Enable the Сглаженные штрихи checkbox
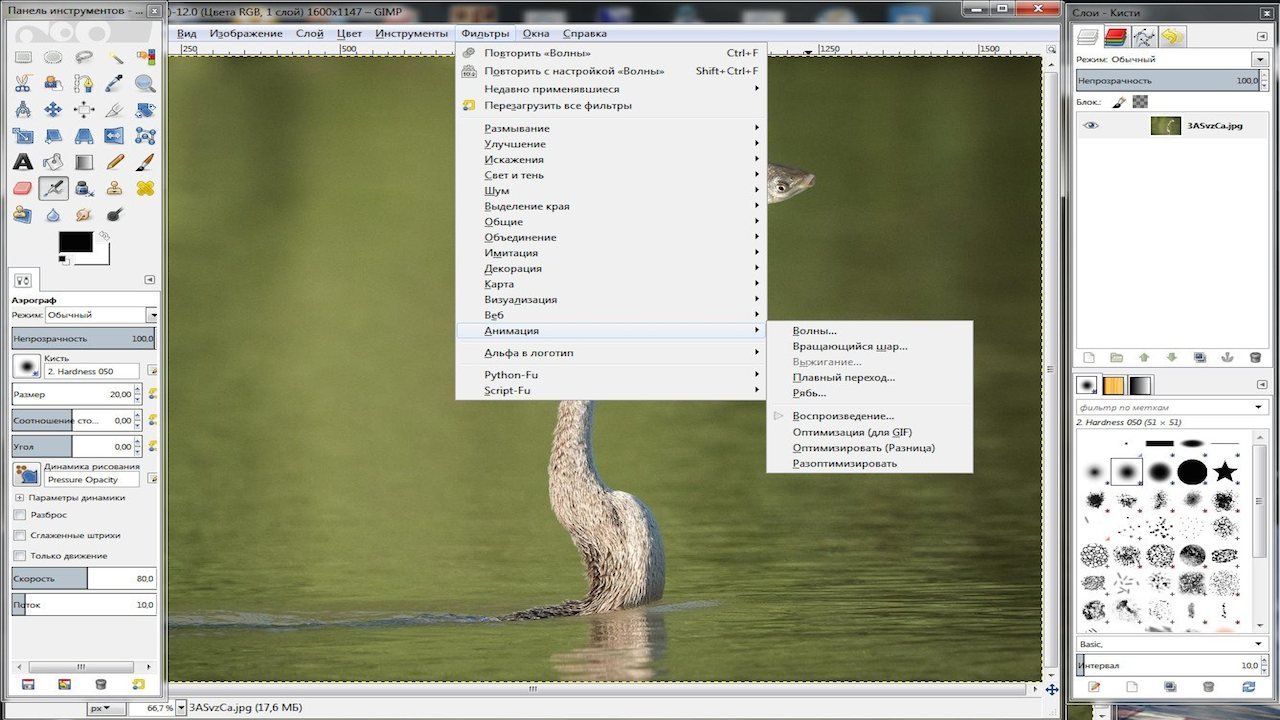 coord(20,535)
